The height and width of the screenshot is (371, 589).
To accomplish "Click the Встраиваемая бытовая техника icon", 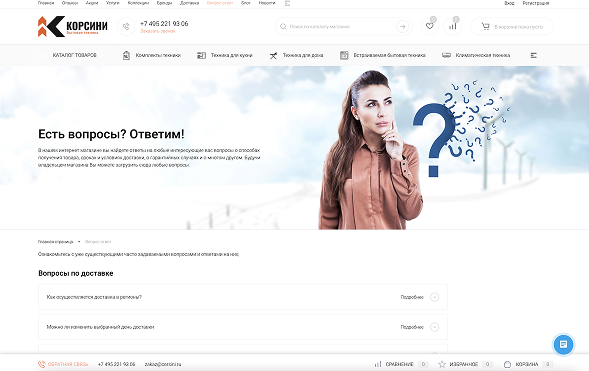I will click(344, 55).
